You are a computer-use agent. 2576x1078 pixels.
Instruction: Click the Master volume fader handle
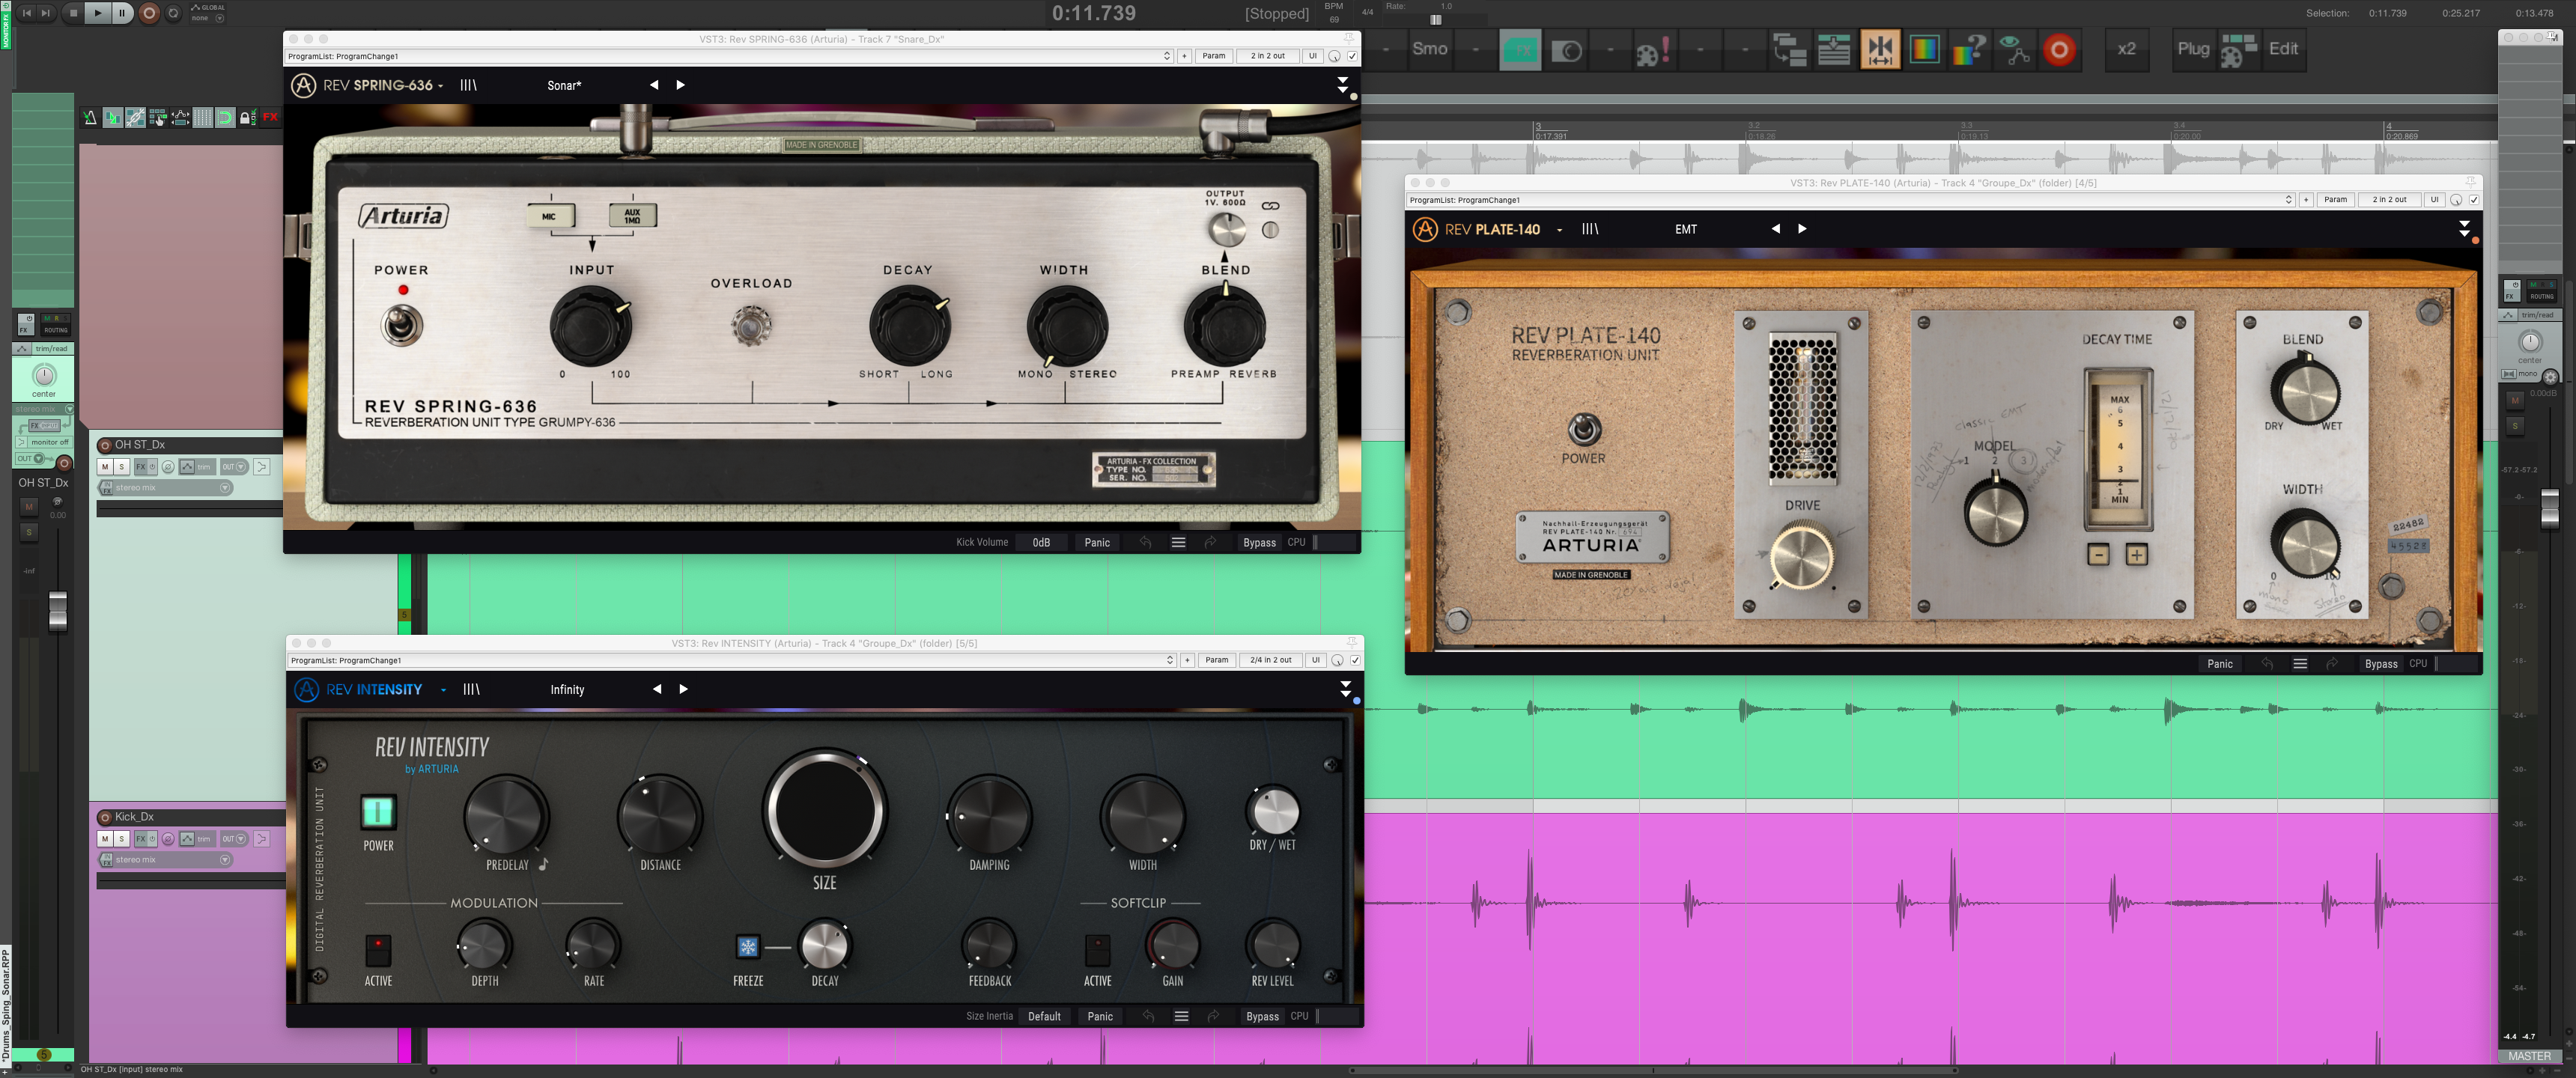point(2549,508)
